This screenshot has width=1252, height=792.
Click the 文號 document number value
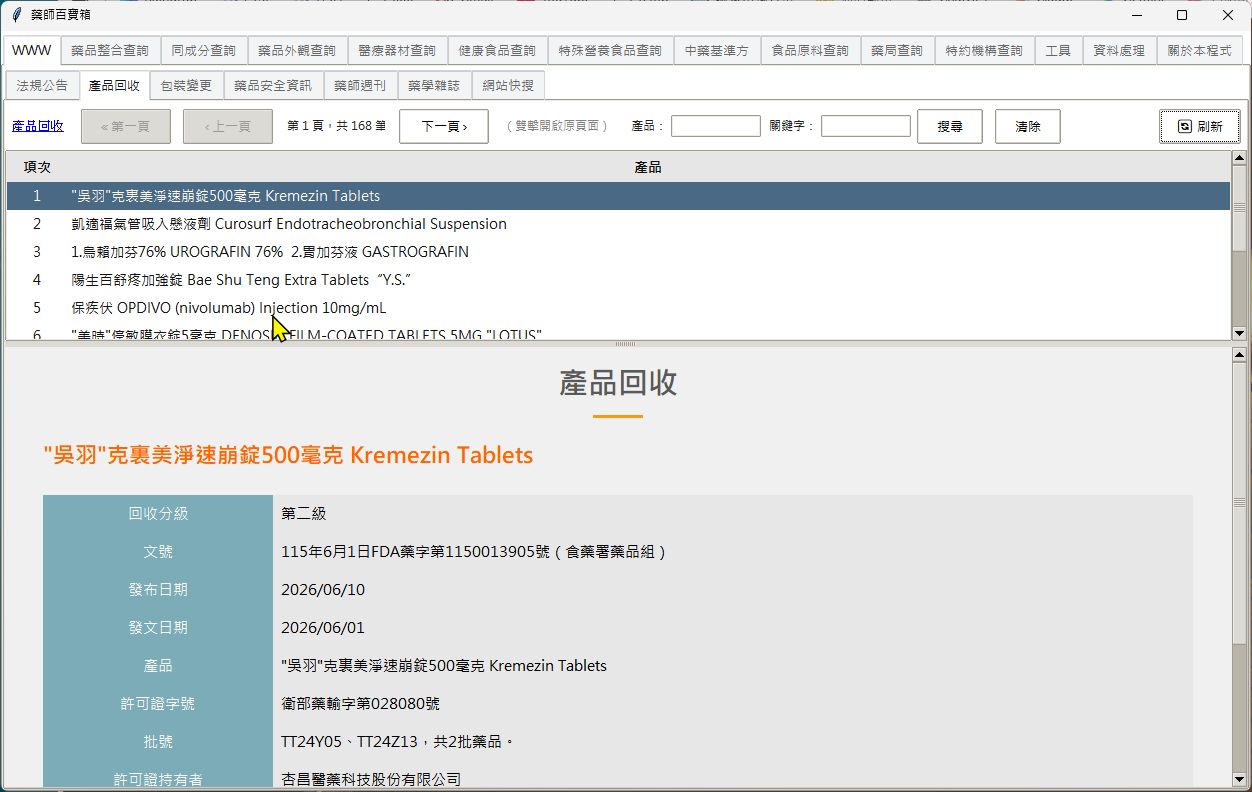click(474, 552)
